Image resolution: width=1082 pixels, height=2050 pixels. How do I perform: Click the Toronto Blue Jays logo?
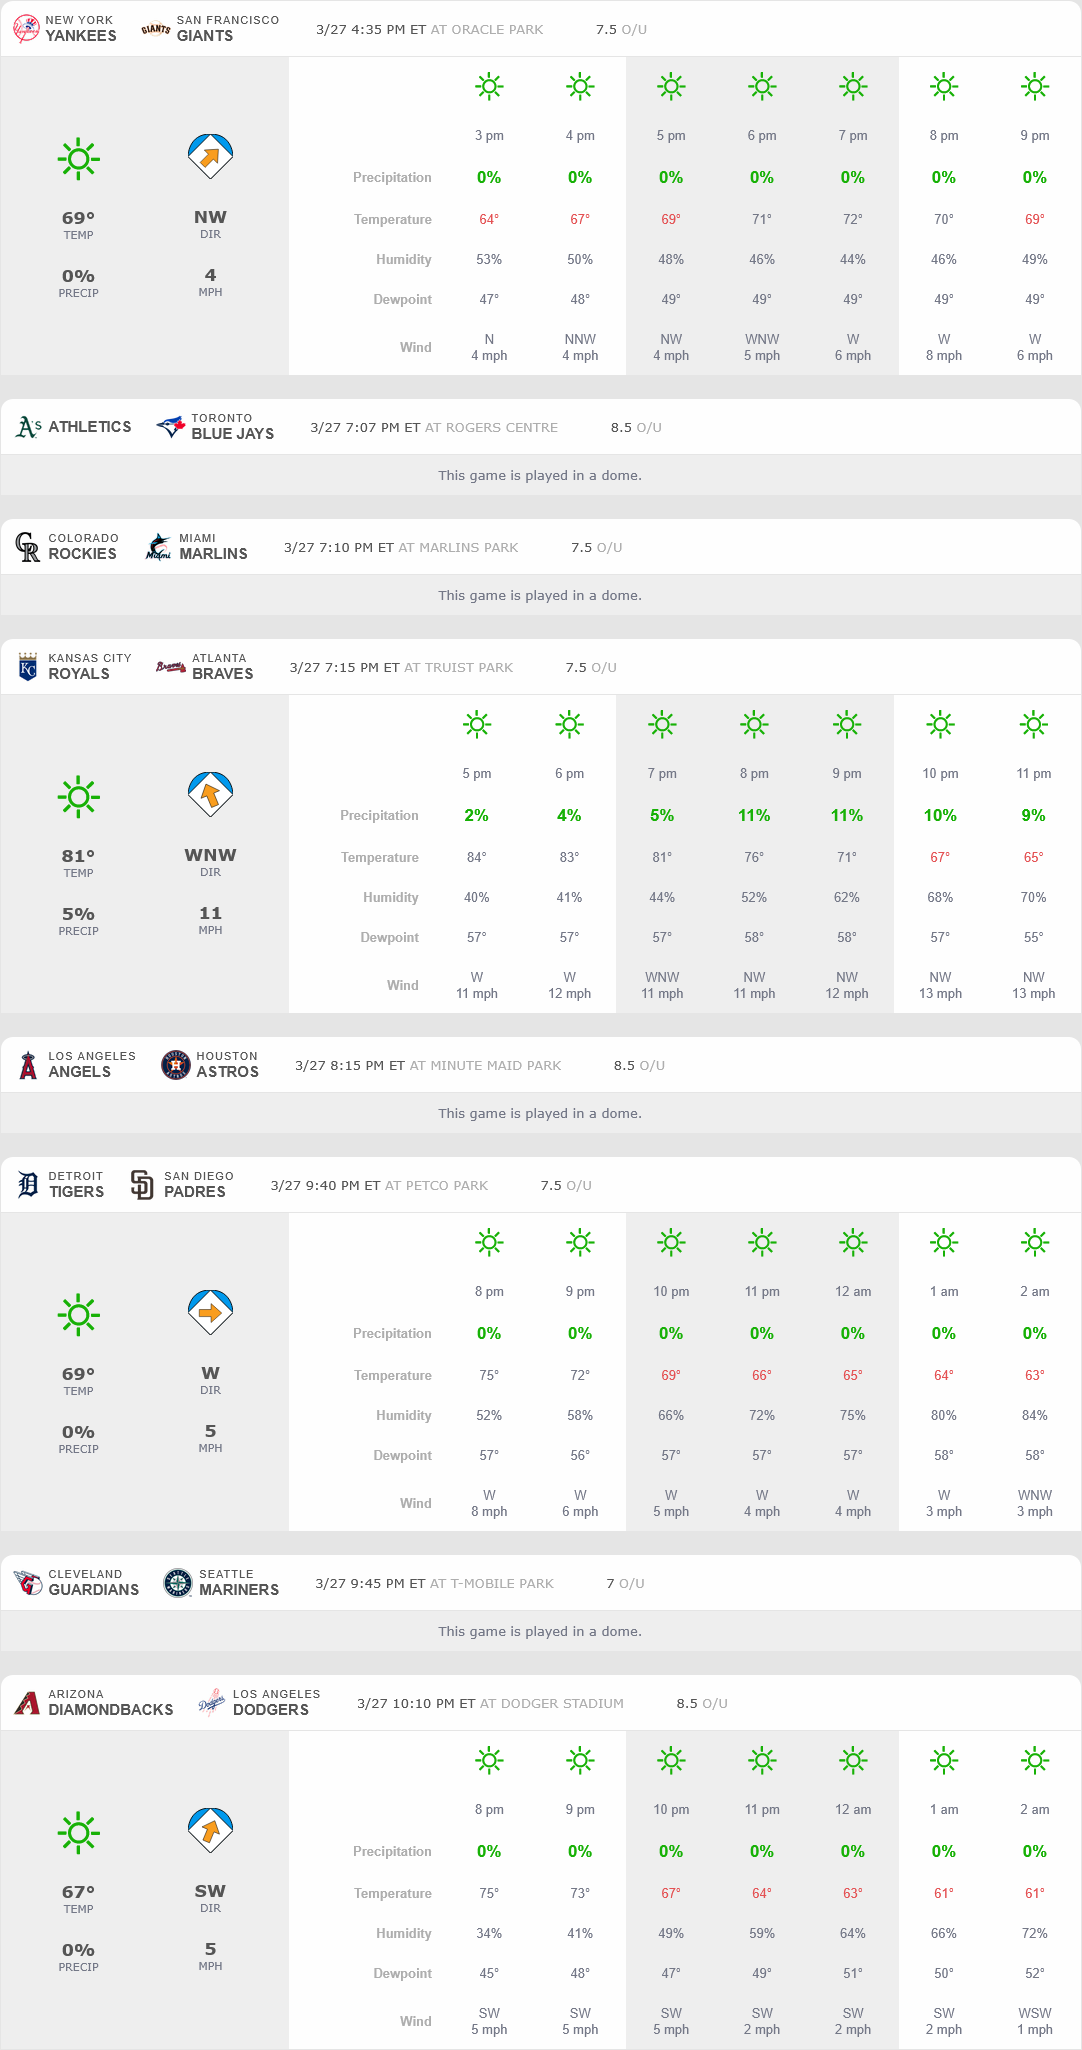171,427
